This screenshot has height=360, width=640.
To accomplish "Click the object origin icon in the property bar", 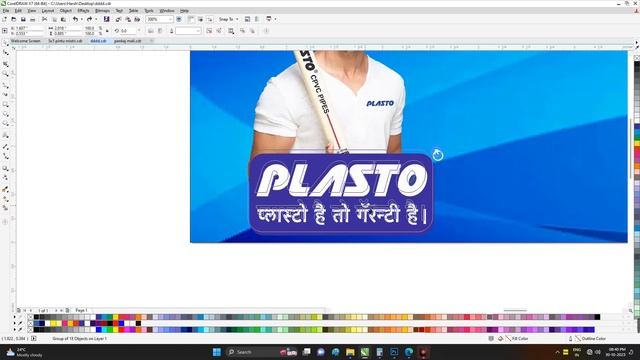I will click(4, 31).
